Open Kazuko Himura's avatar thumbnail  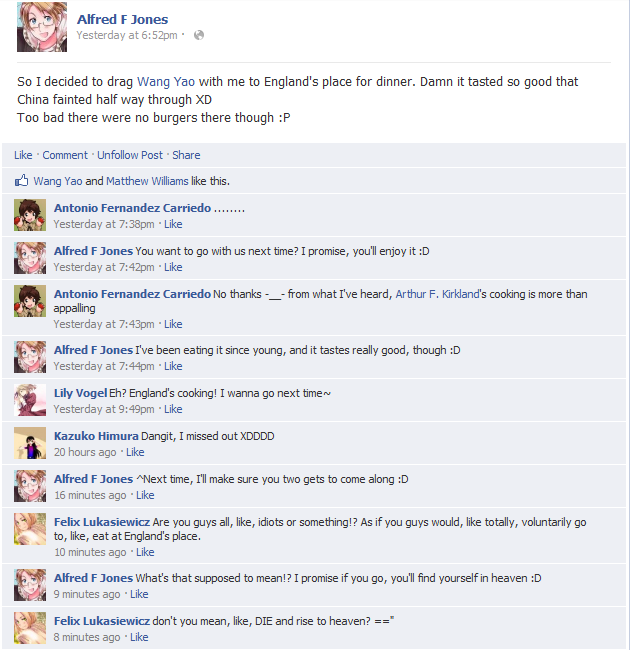tap(30, 443)
